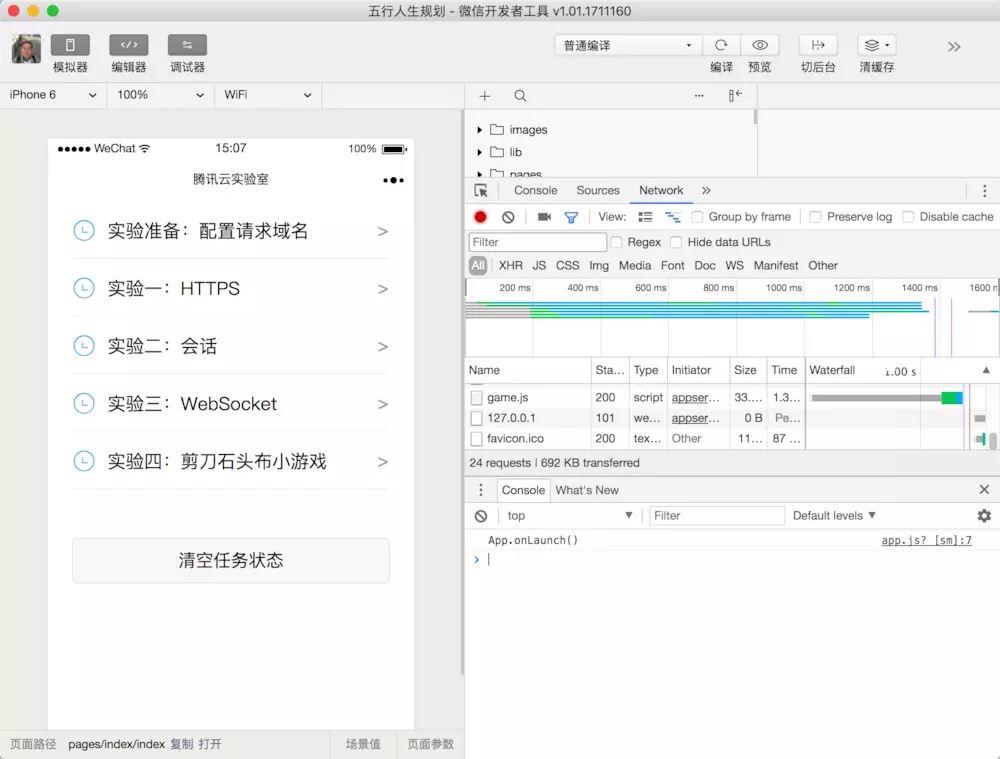Open the iPhone 6 device dropdown

[x=52, y=95]
